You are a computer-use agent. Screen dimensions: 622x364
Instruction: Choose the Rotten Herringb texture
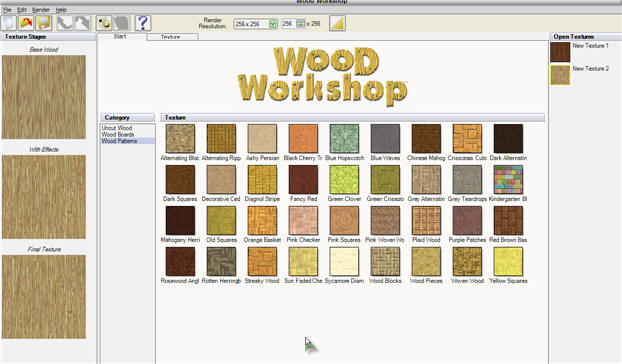point(221,262)
